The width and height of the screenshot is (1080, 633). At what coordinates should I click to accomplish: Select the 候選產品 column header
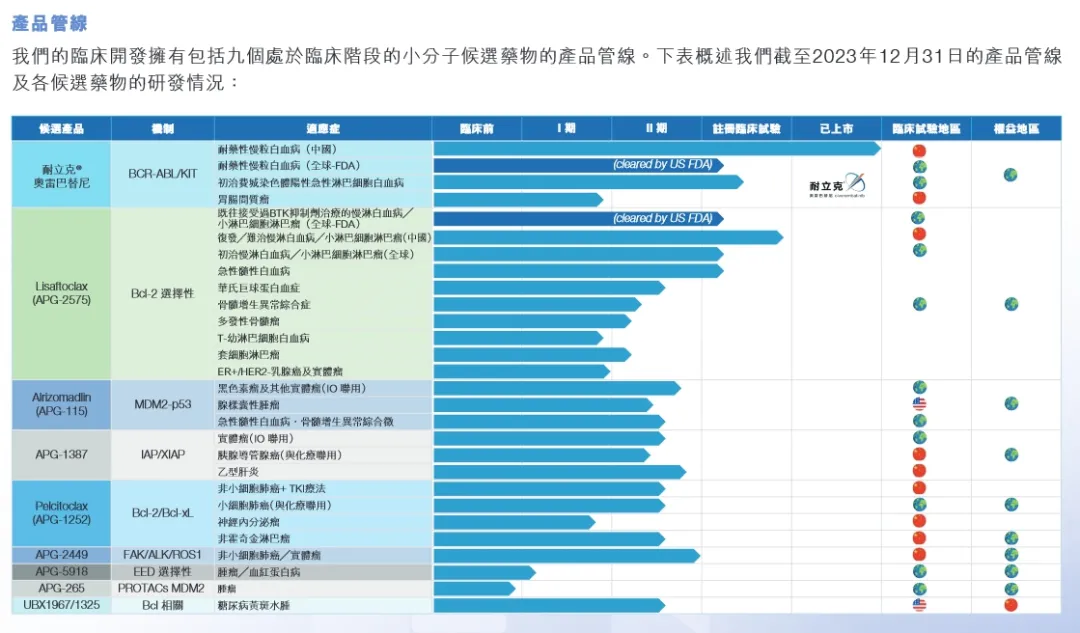point(61,129)
